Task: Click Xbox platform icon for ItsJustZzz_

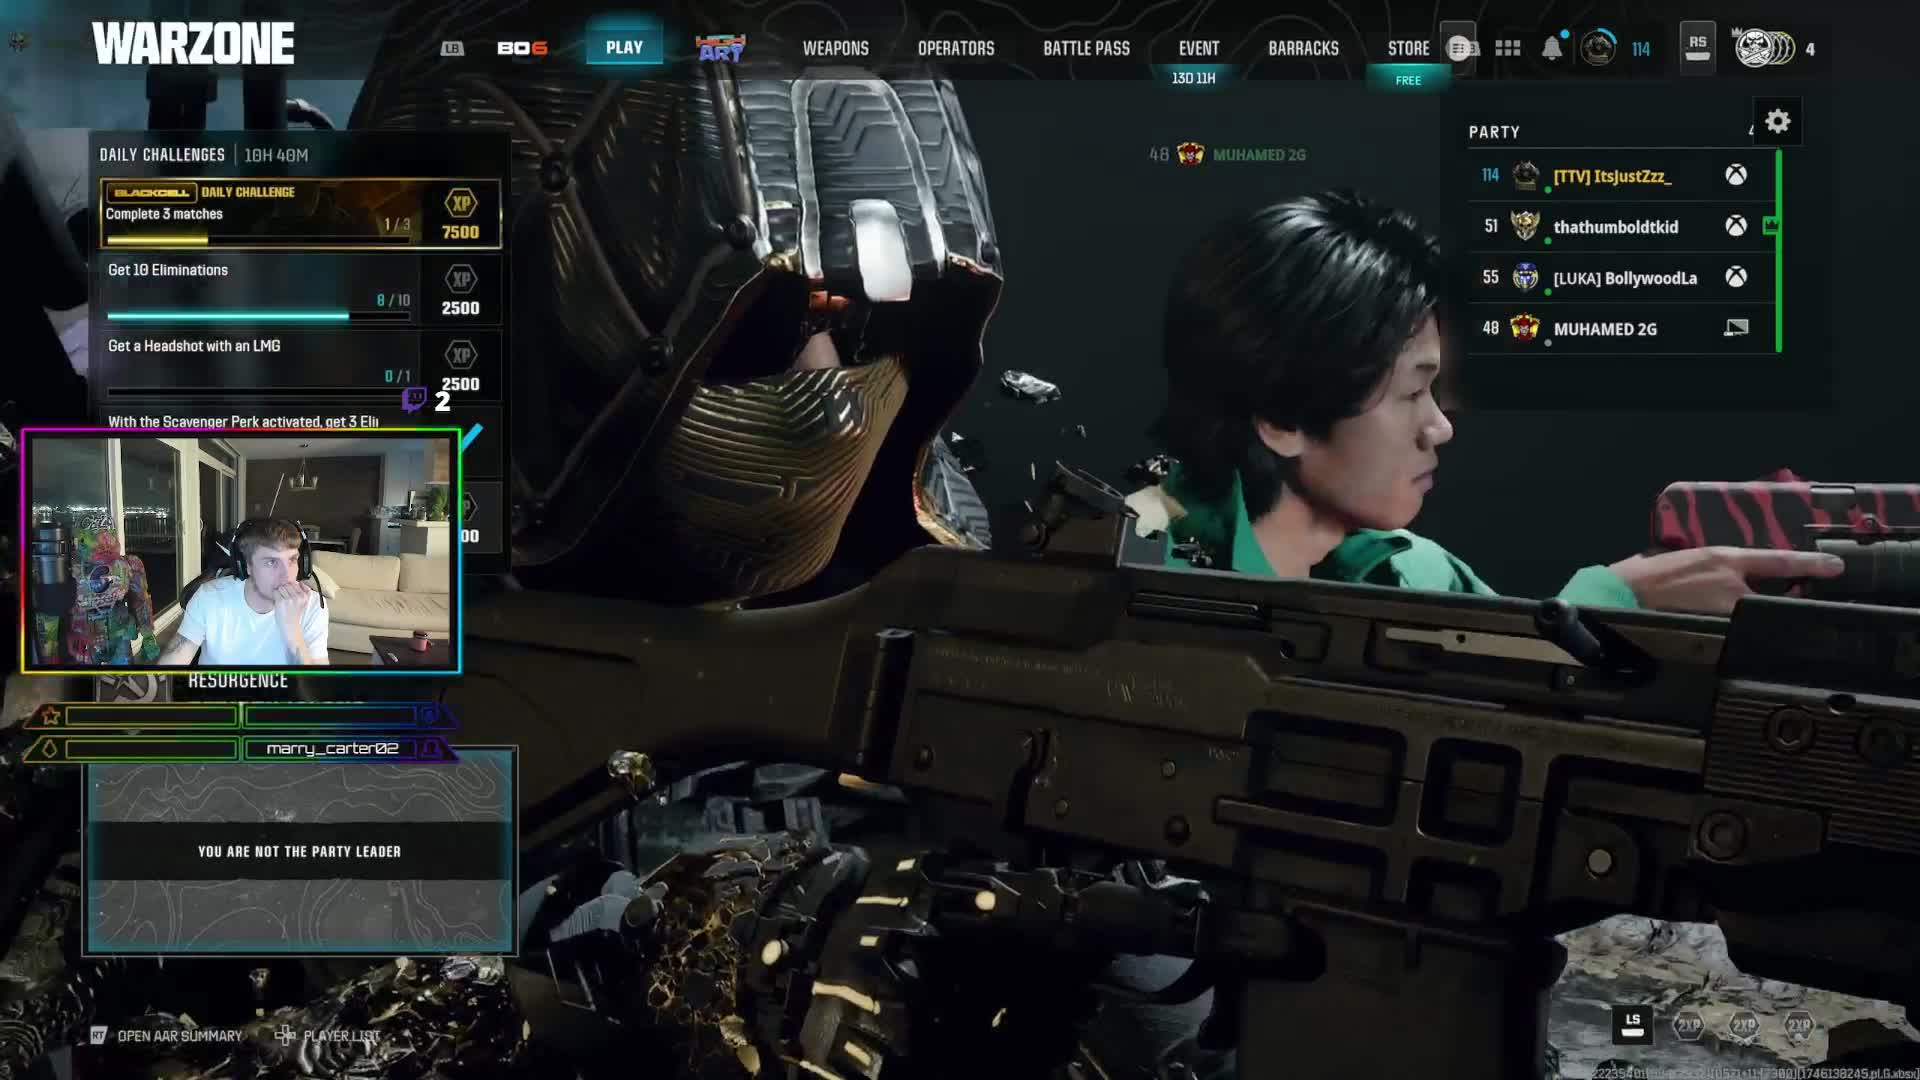Action: (x=1736, y=175)
